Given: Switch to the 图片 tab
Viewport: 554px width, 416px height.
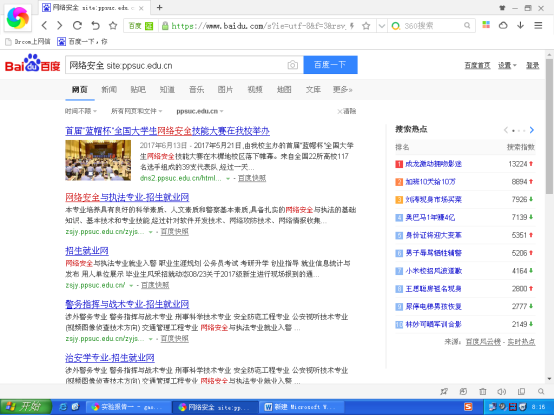Looking at the screenshot, I should coord(225,89).
